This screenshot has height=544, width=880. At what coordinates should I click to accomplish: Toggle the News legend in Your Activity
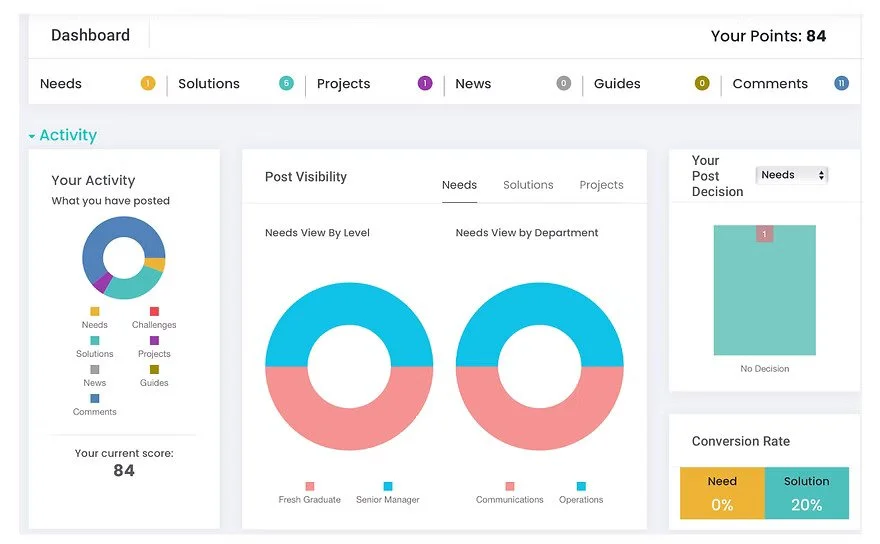coord(94,376)
